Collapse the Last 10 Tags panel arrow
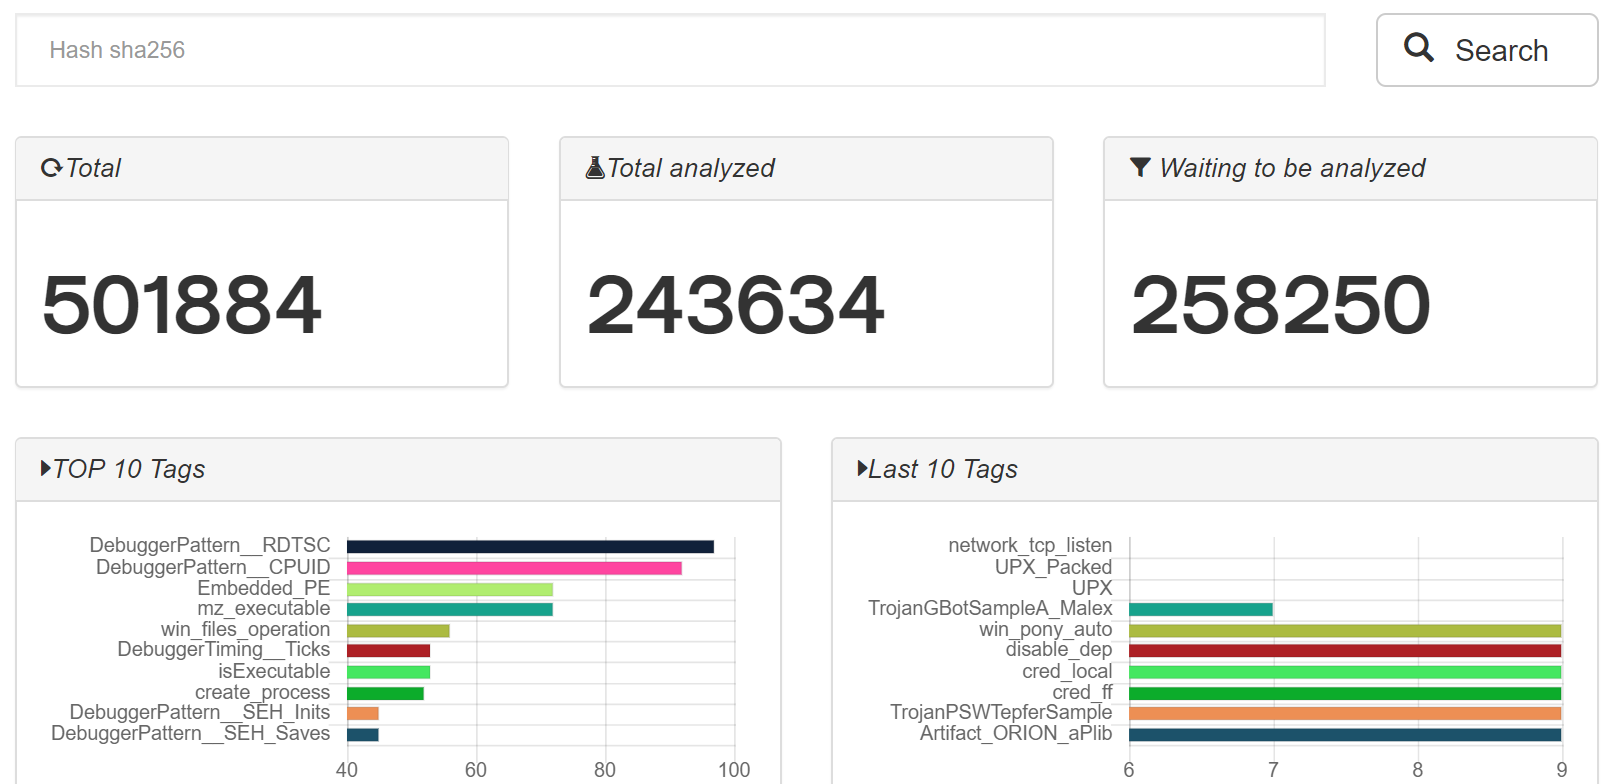 pyautogui.click(x=862, y=468)
